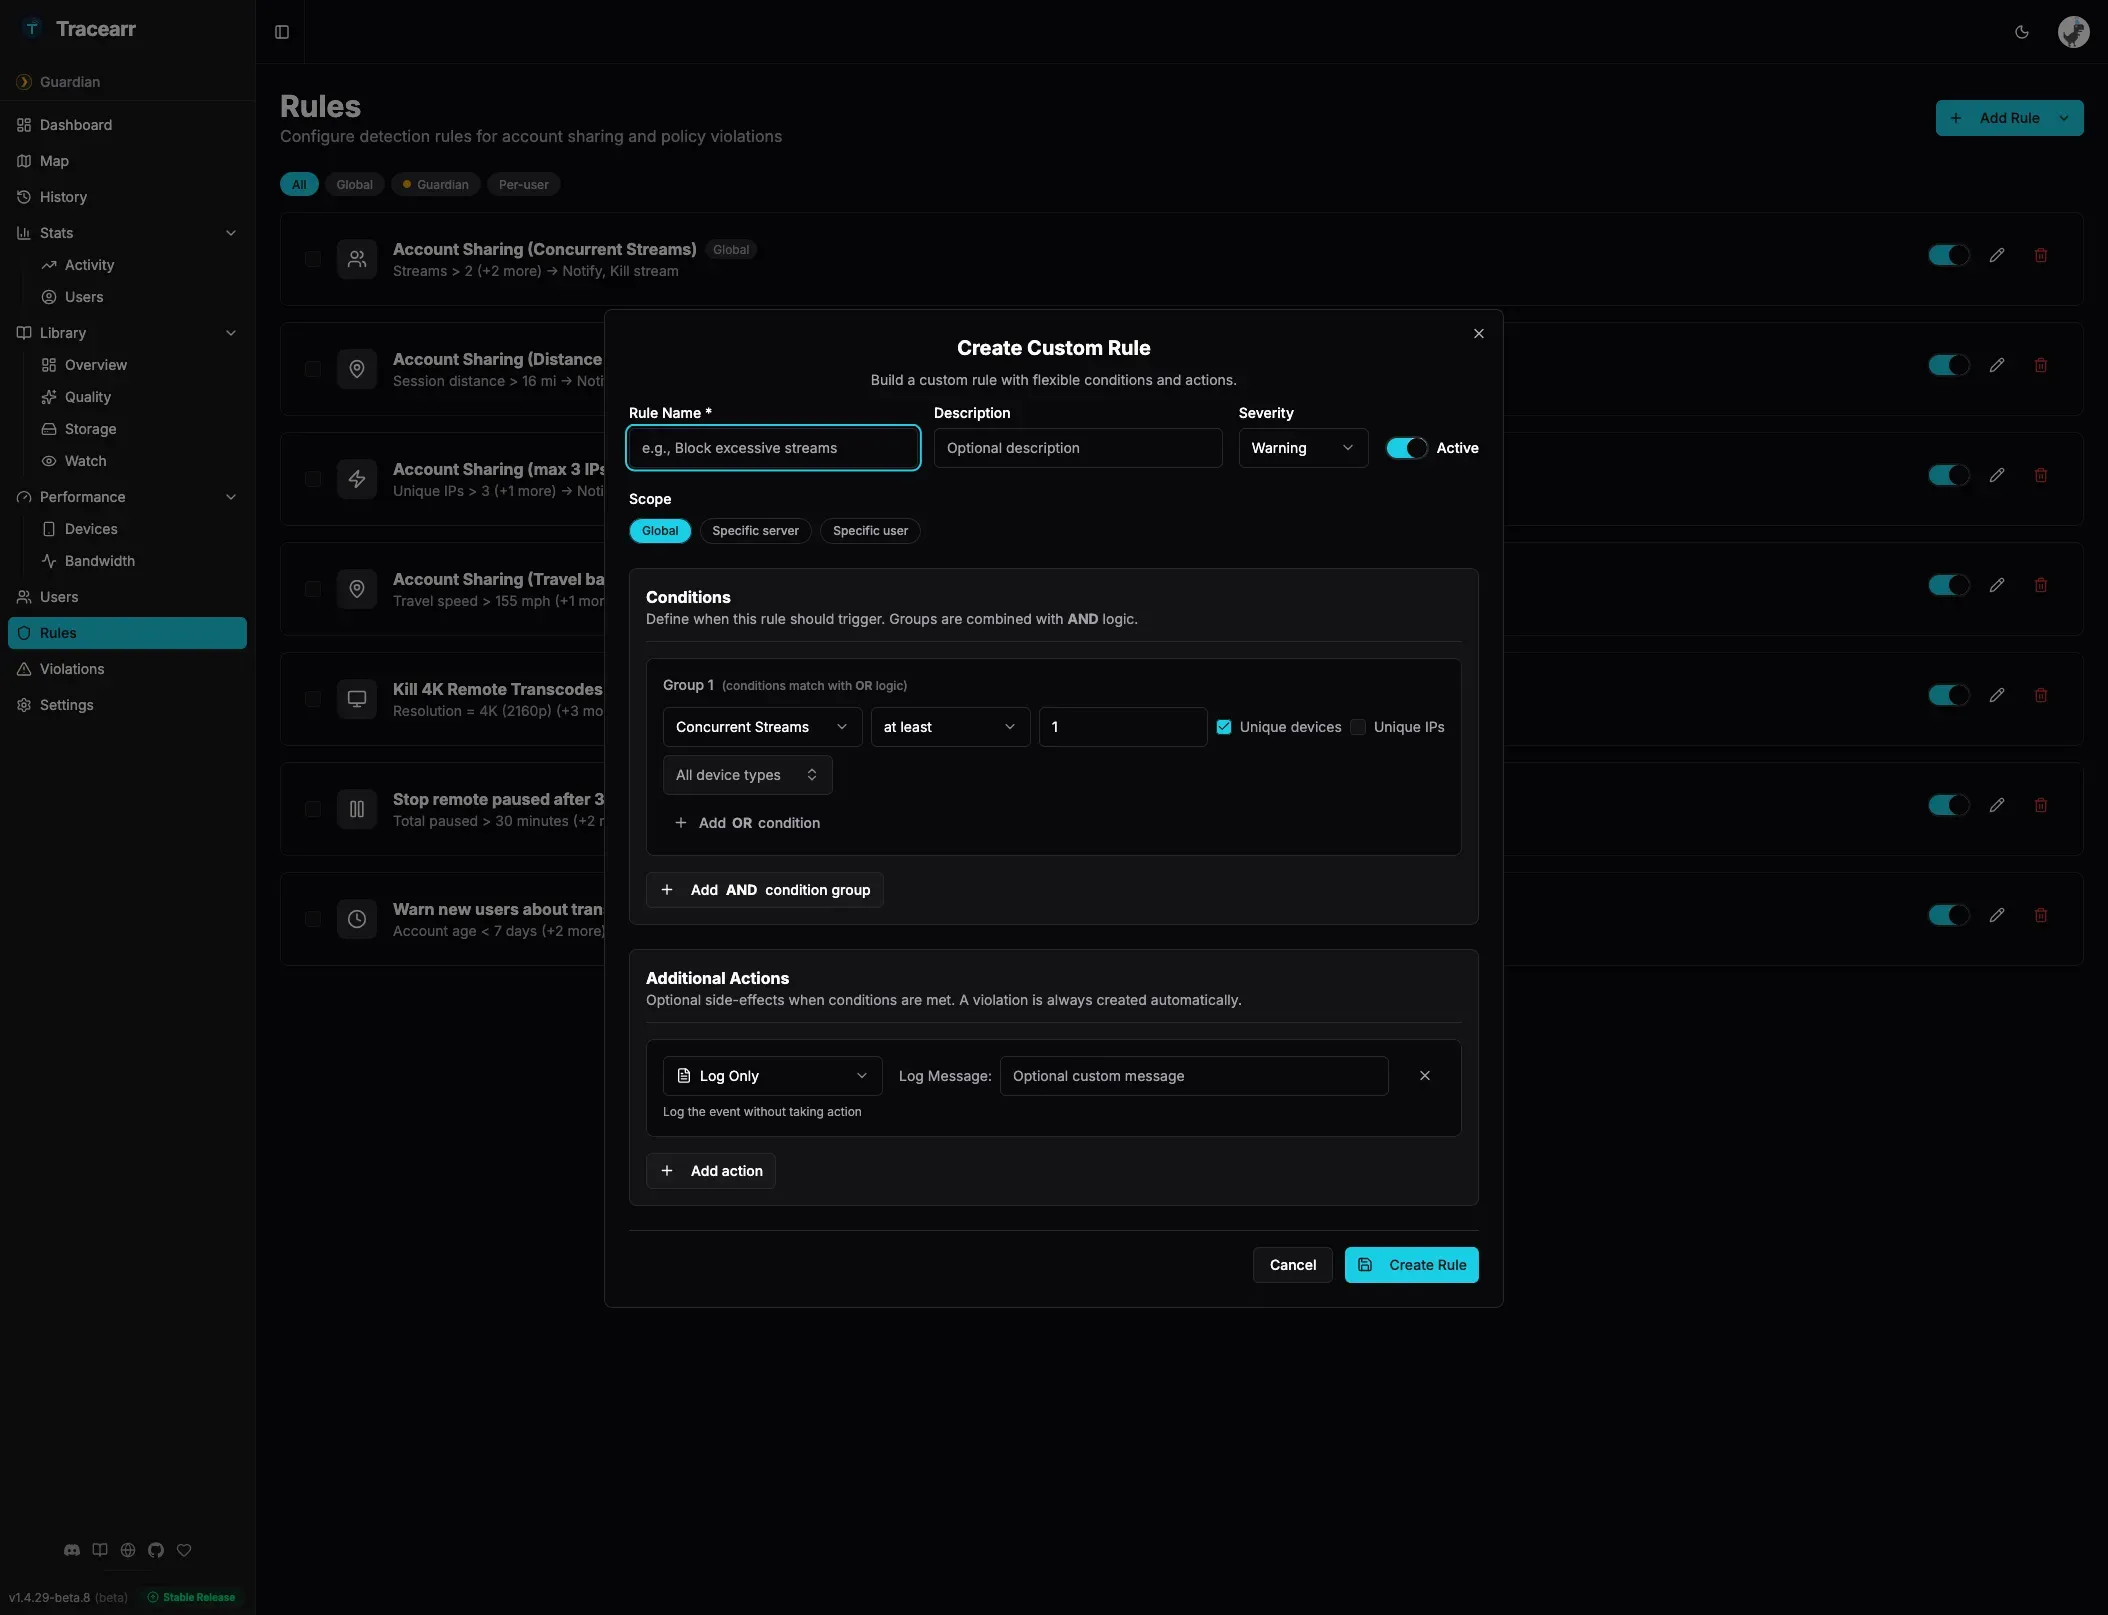Viewport: 2108px width, 1615px height.
Task: Open the Discord icon link
Action: (72, 1550)
